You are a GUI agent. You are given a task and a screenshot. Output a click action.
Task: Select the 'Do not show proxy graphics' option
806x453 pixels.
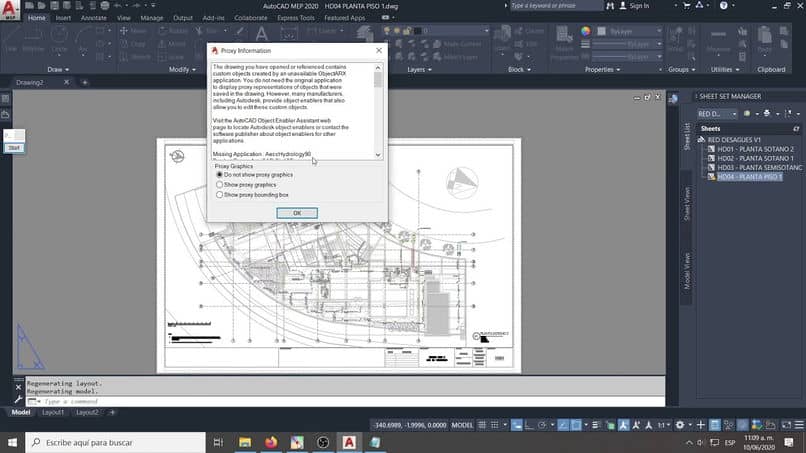click(220, 175)
